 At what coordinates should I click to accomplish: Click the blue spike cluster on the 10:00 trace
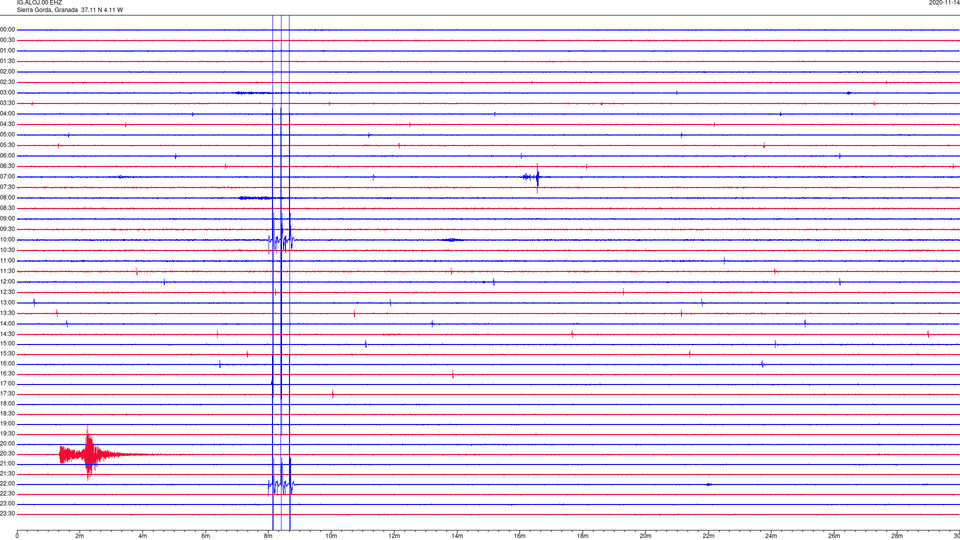(x=281, y=240)
